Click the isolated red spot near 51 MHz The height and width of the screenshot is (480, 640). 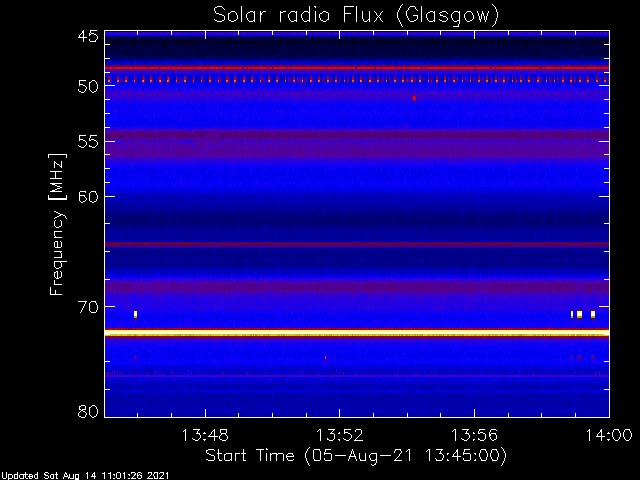pos(414,98)
